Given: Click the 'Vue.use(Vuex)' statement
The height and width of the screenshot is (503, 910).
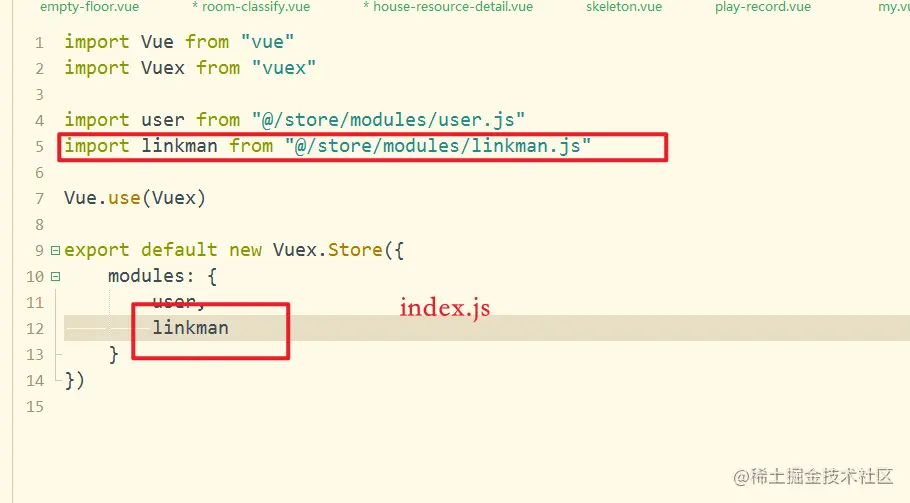Looking at the screenshot, I should pos(135,198).
